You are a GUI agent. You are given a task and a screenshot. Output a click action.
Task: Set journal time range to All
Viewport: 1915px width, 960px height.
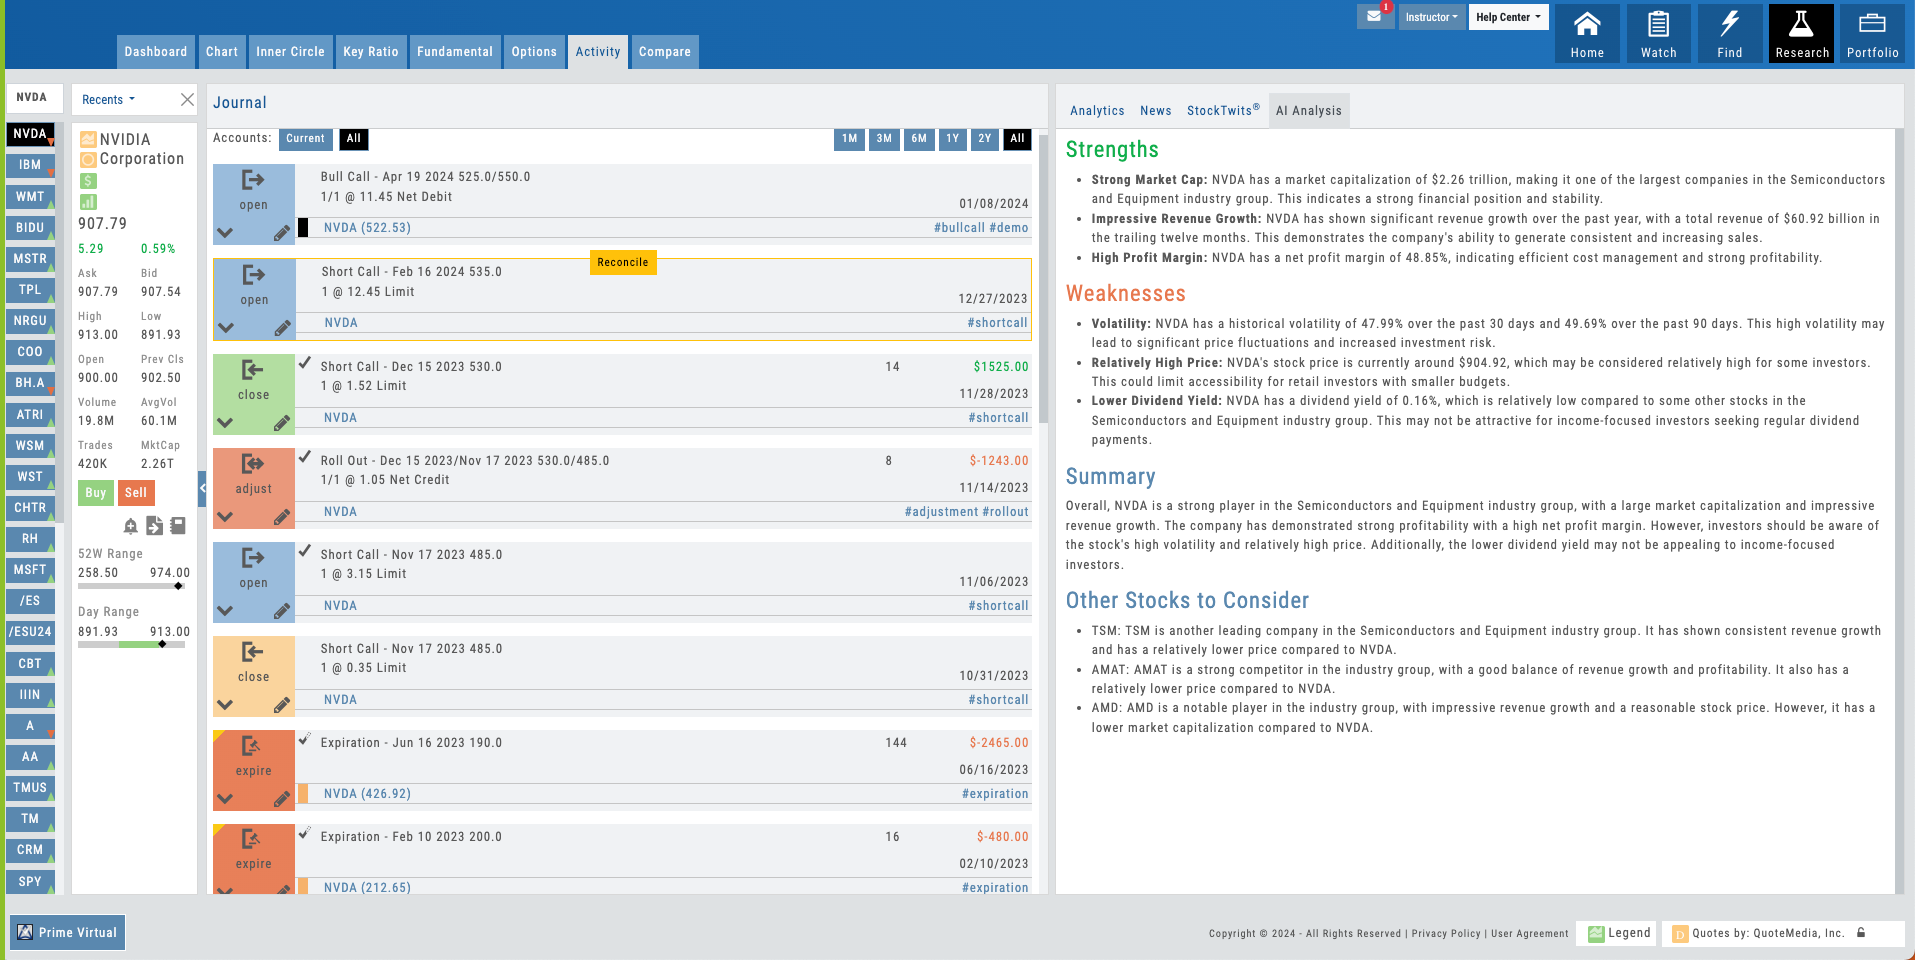tap(1017, 139)
